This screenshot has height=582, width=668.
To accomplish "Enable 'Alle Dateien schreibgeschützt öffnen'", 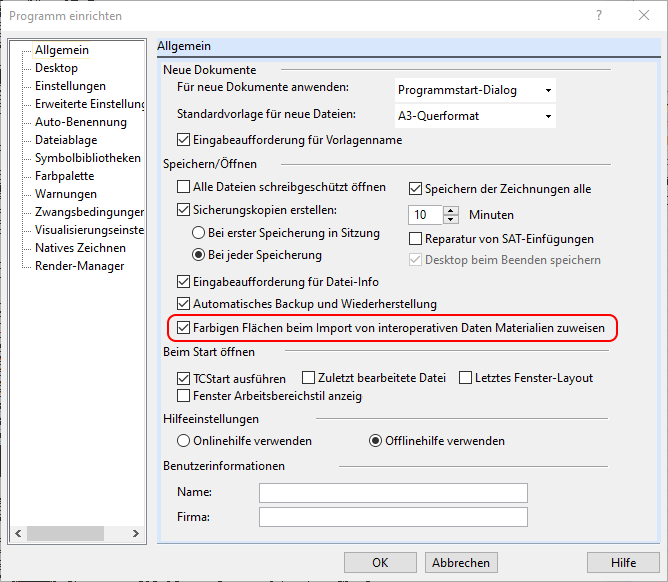I will click(183, 187).
